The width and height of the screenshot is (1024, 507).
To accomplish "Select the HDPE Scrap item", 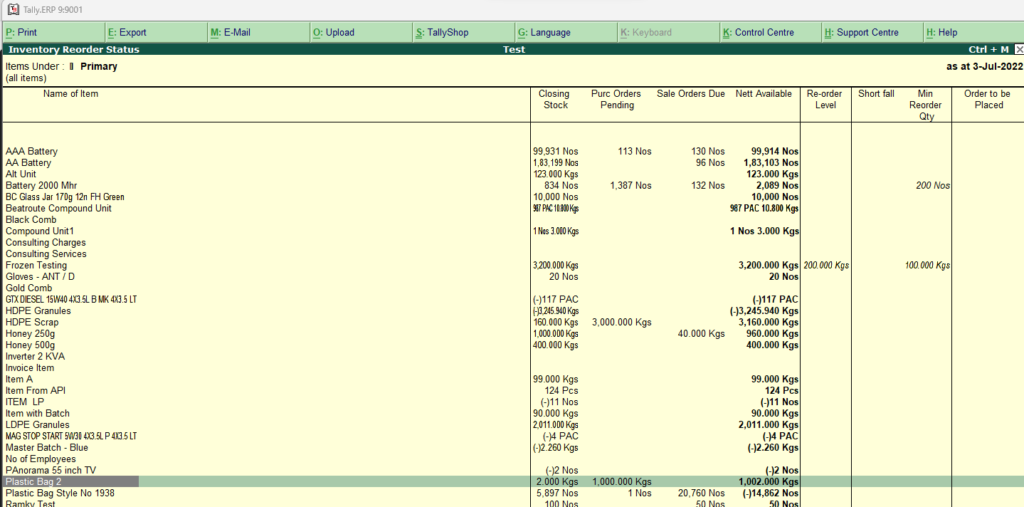I will (32, 322).
